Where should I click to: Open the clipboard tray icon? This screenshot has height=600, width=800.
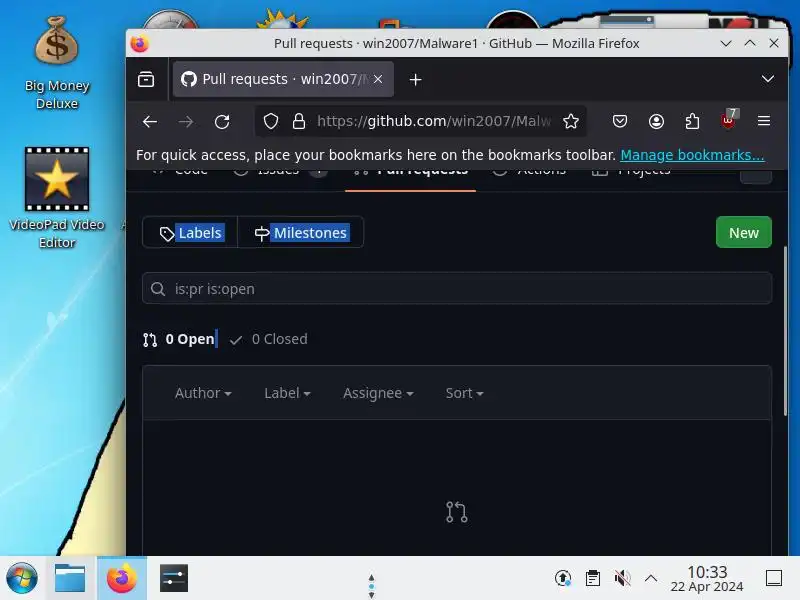click(592, 579)
